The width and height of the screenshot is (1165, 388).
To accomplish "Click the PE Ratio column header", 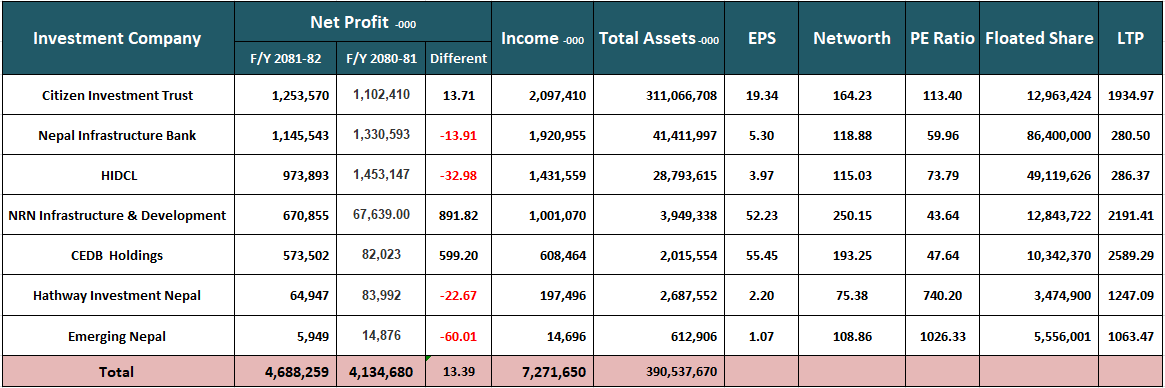I will pyautogui.click(x=942, y=38).
